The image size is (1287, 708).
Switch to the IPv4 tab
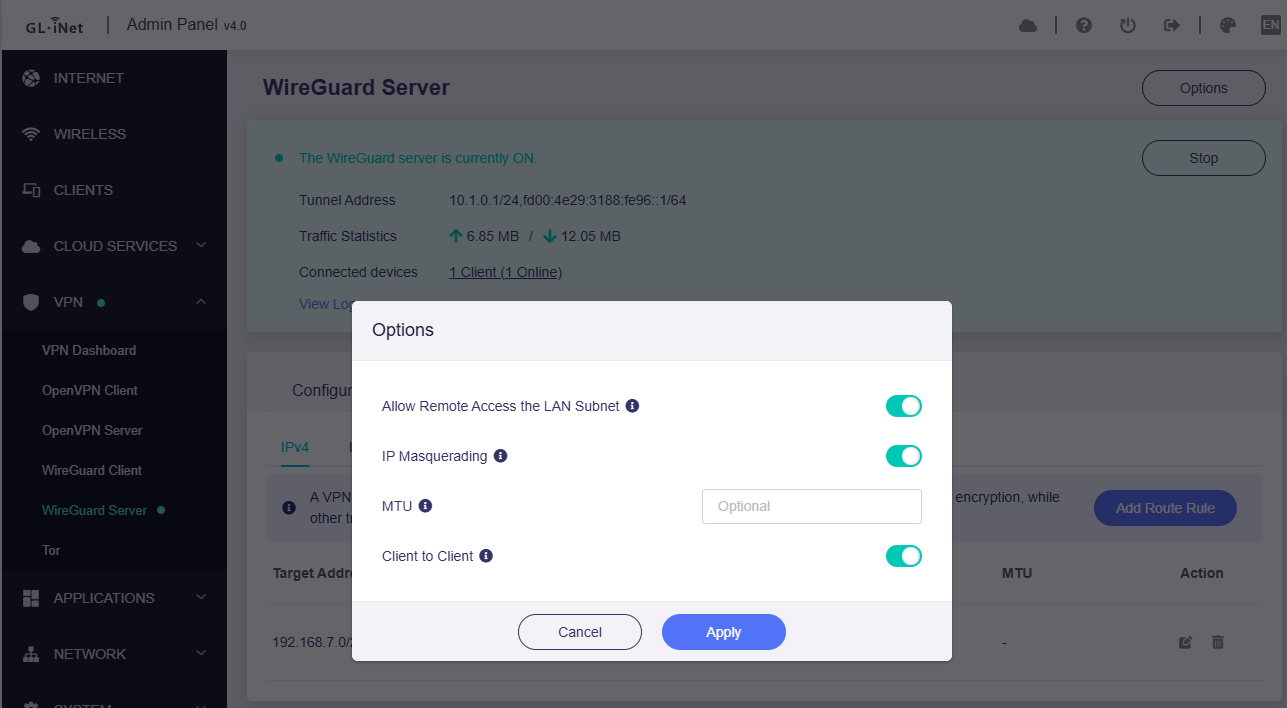tap(295, 447)
